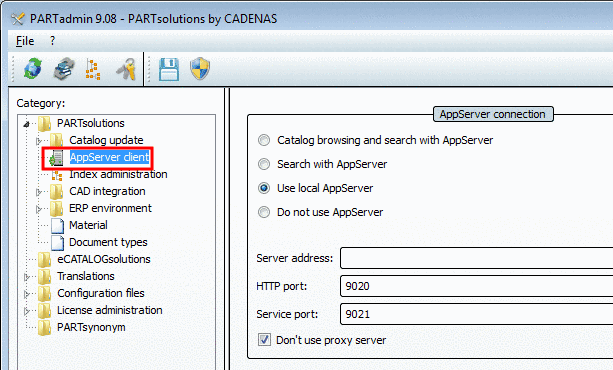Click the AppServer client server icon
613x370 pixels.
tap(56, 157)
